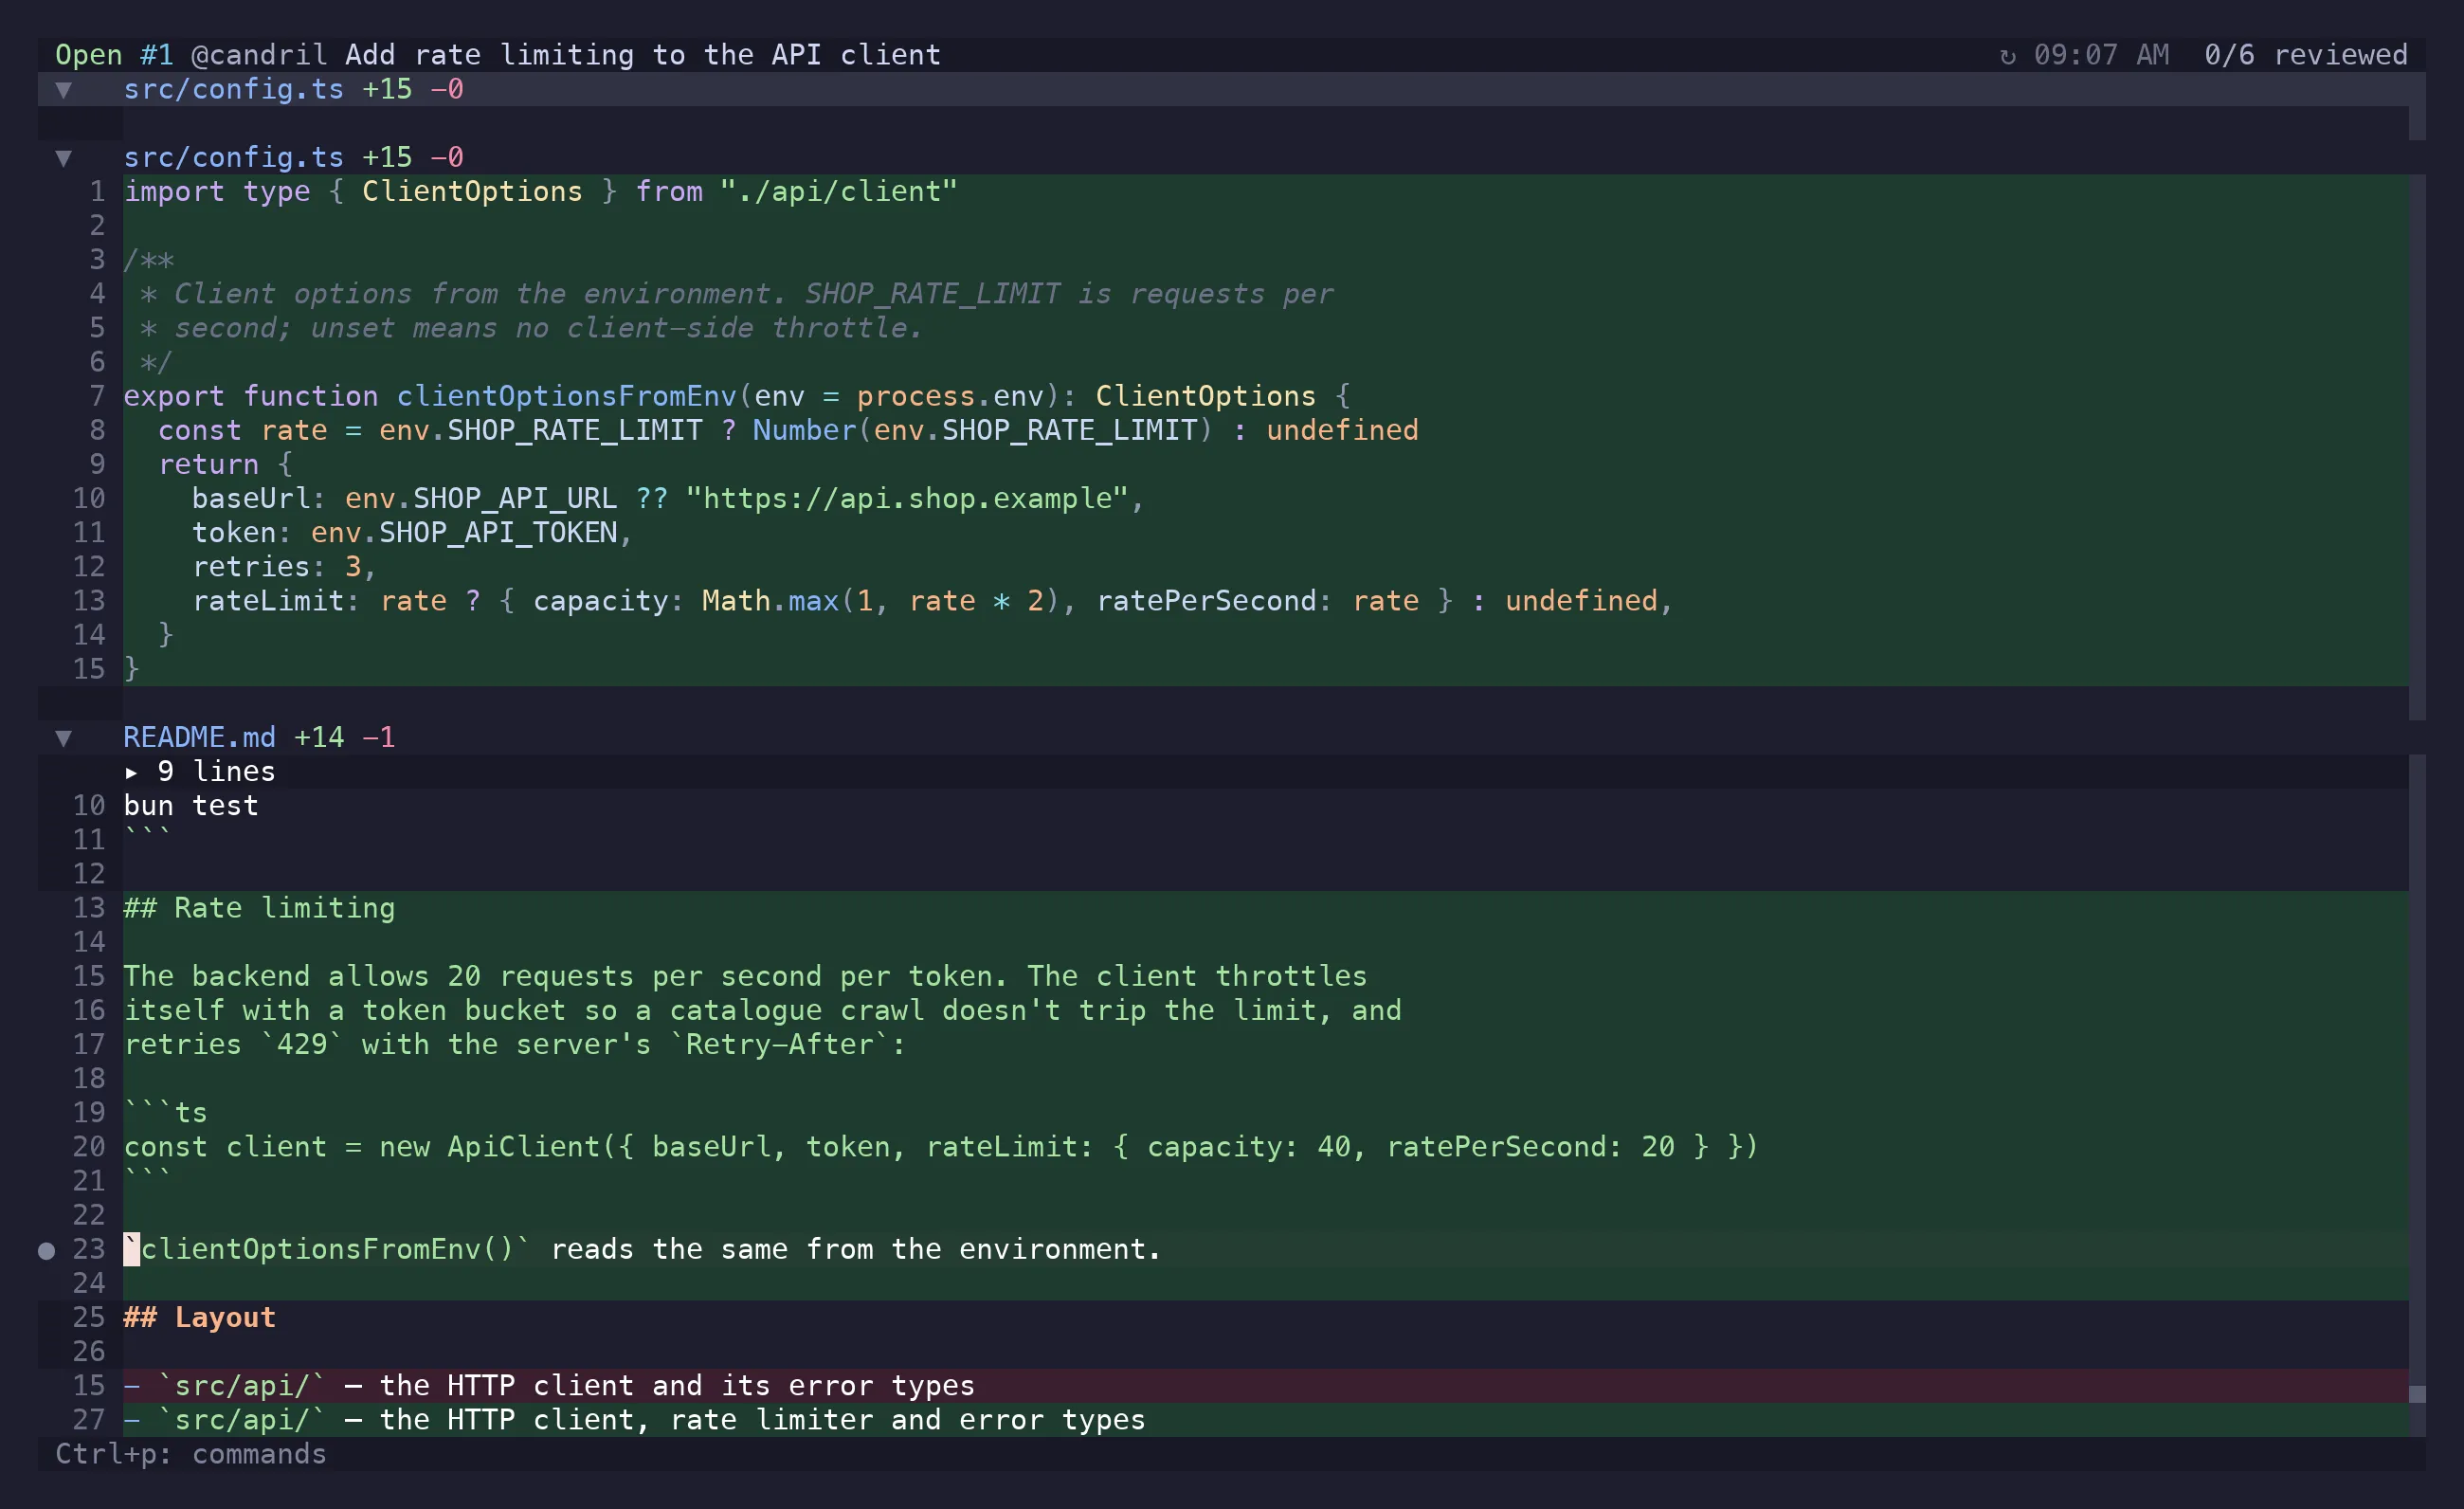Click 'SHOP_API_URL' in the baseUrl line
The width and height of the screenshot is (2464, 1509).
[515, 499]
